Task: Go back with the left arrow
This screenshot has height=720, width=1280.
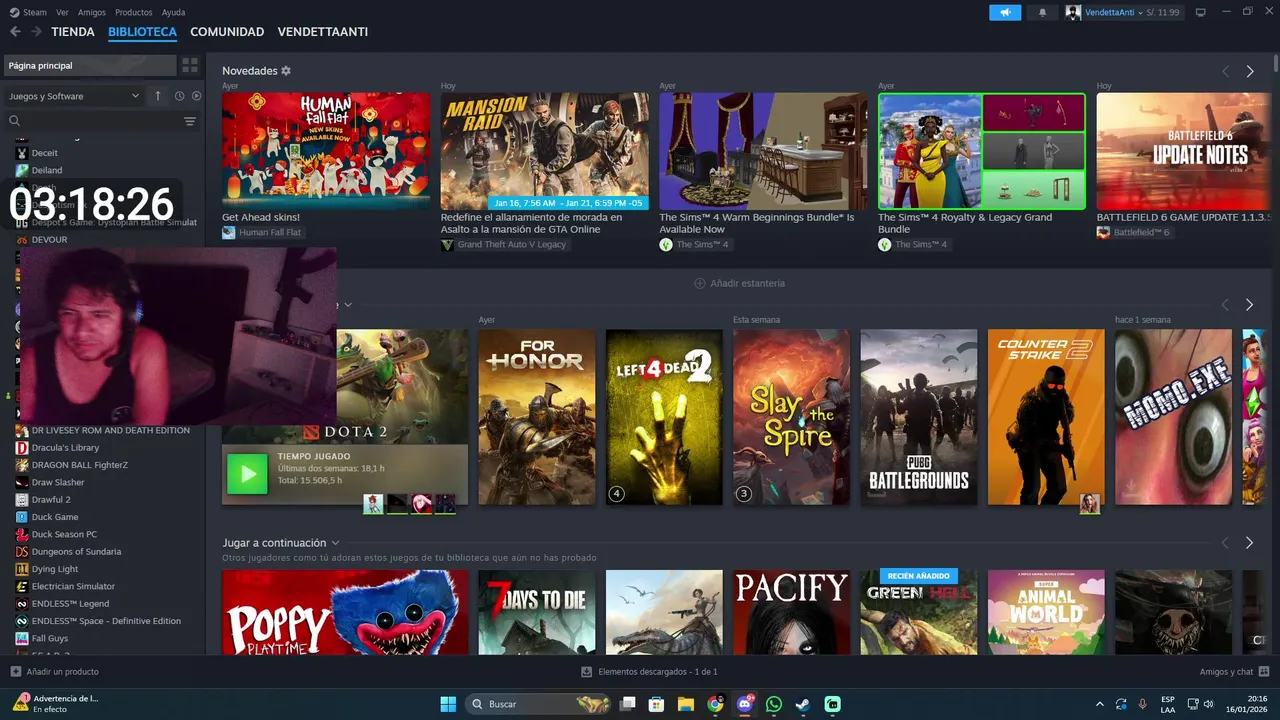Action: coord(15,32)
